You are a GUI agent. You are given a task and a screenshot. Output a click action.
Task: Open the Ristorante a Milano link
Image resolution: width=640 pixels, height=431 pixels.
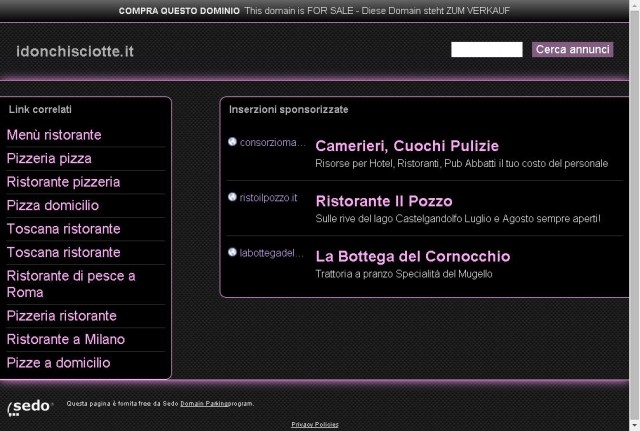[66, 339]
